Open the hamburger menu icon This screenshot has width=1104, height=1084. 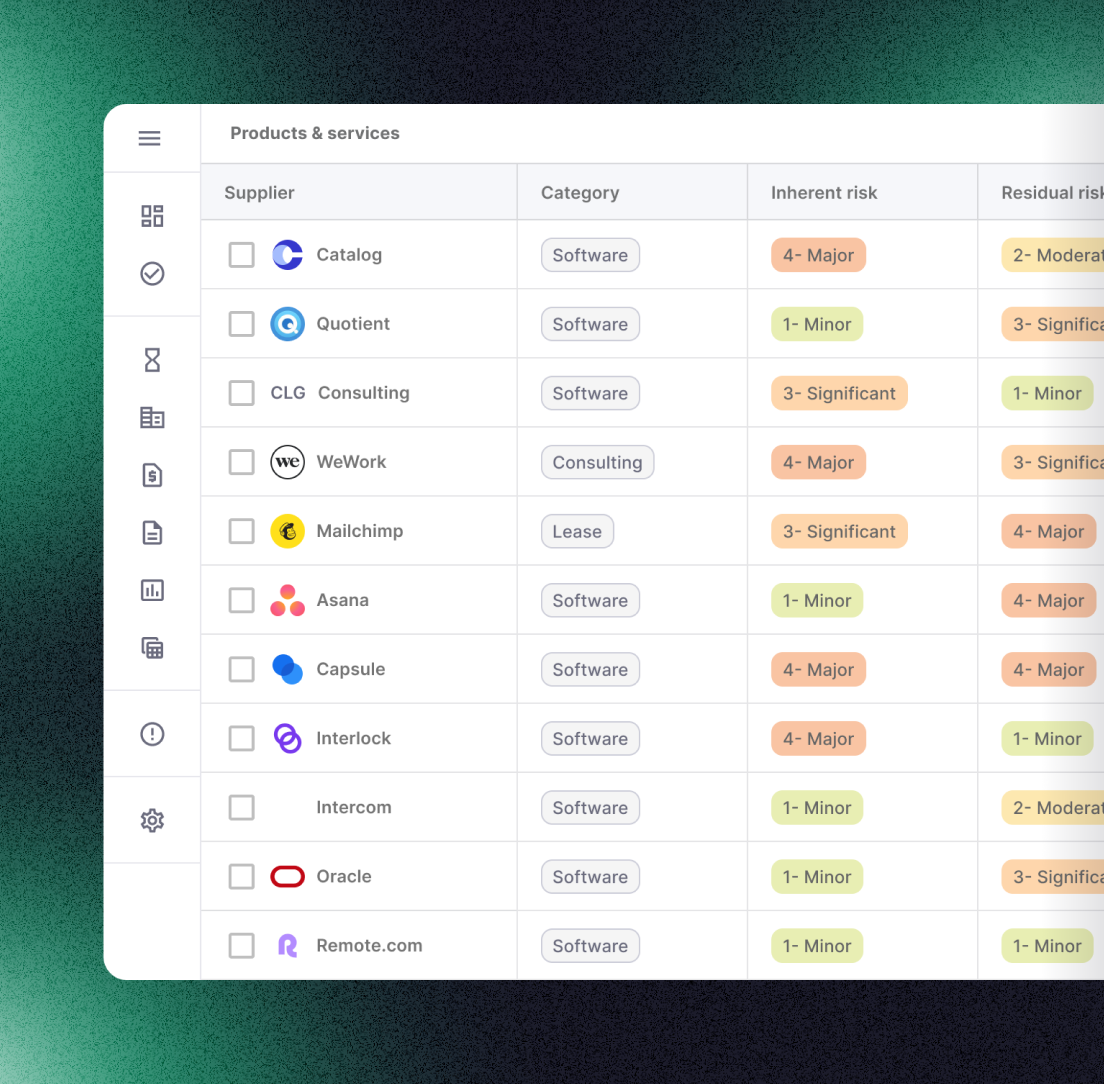(x=149, y=138)
